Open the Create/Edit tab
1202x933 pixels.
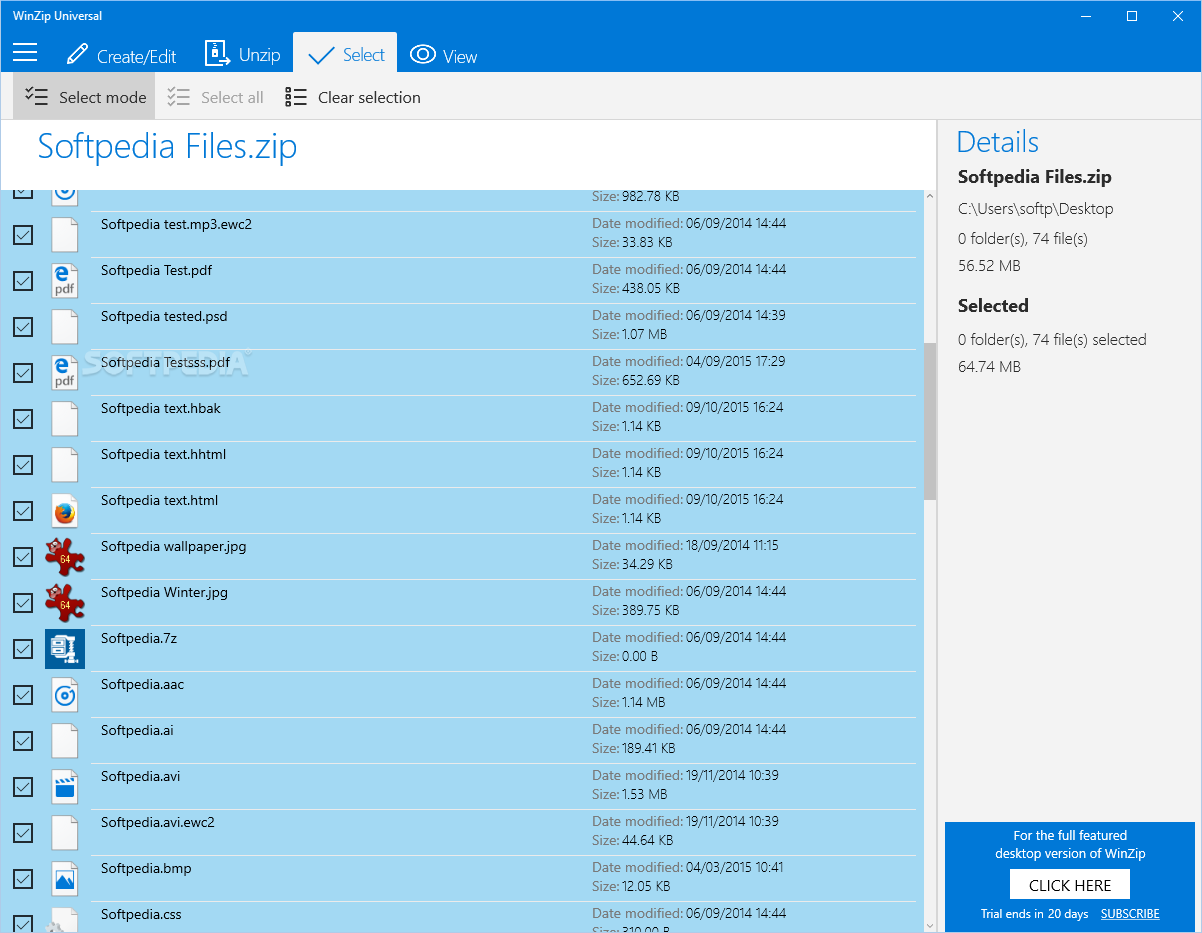pos(121,56)
